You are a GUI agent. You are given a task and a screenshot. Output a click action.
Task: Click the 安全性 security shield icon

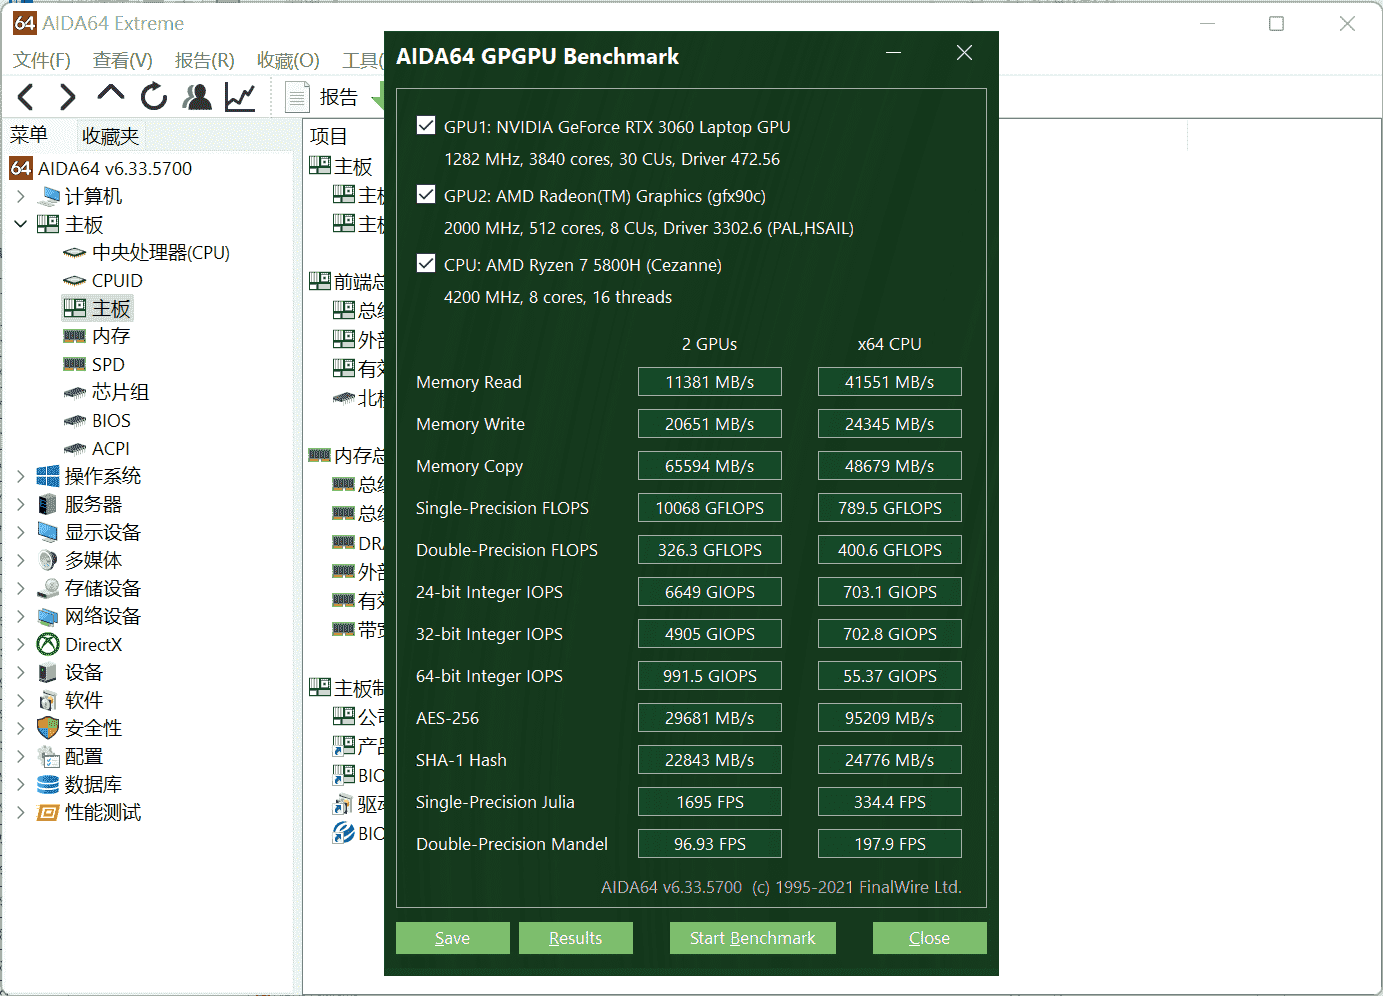[48, 728]
